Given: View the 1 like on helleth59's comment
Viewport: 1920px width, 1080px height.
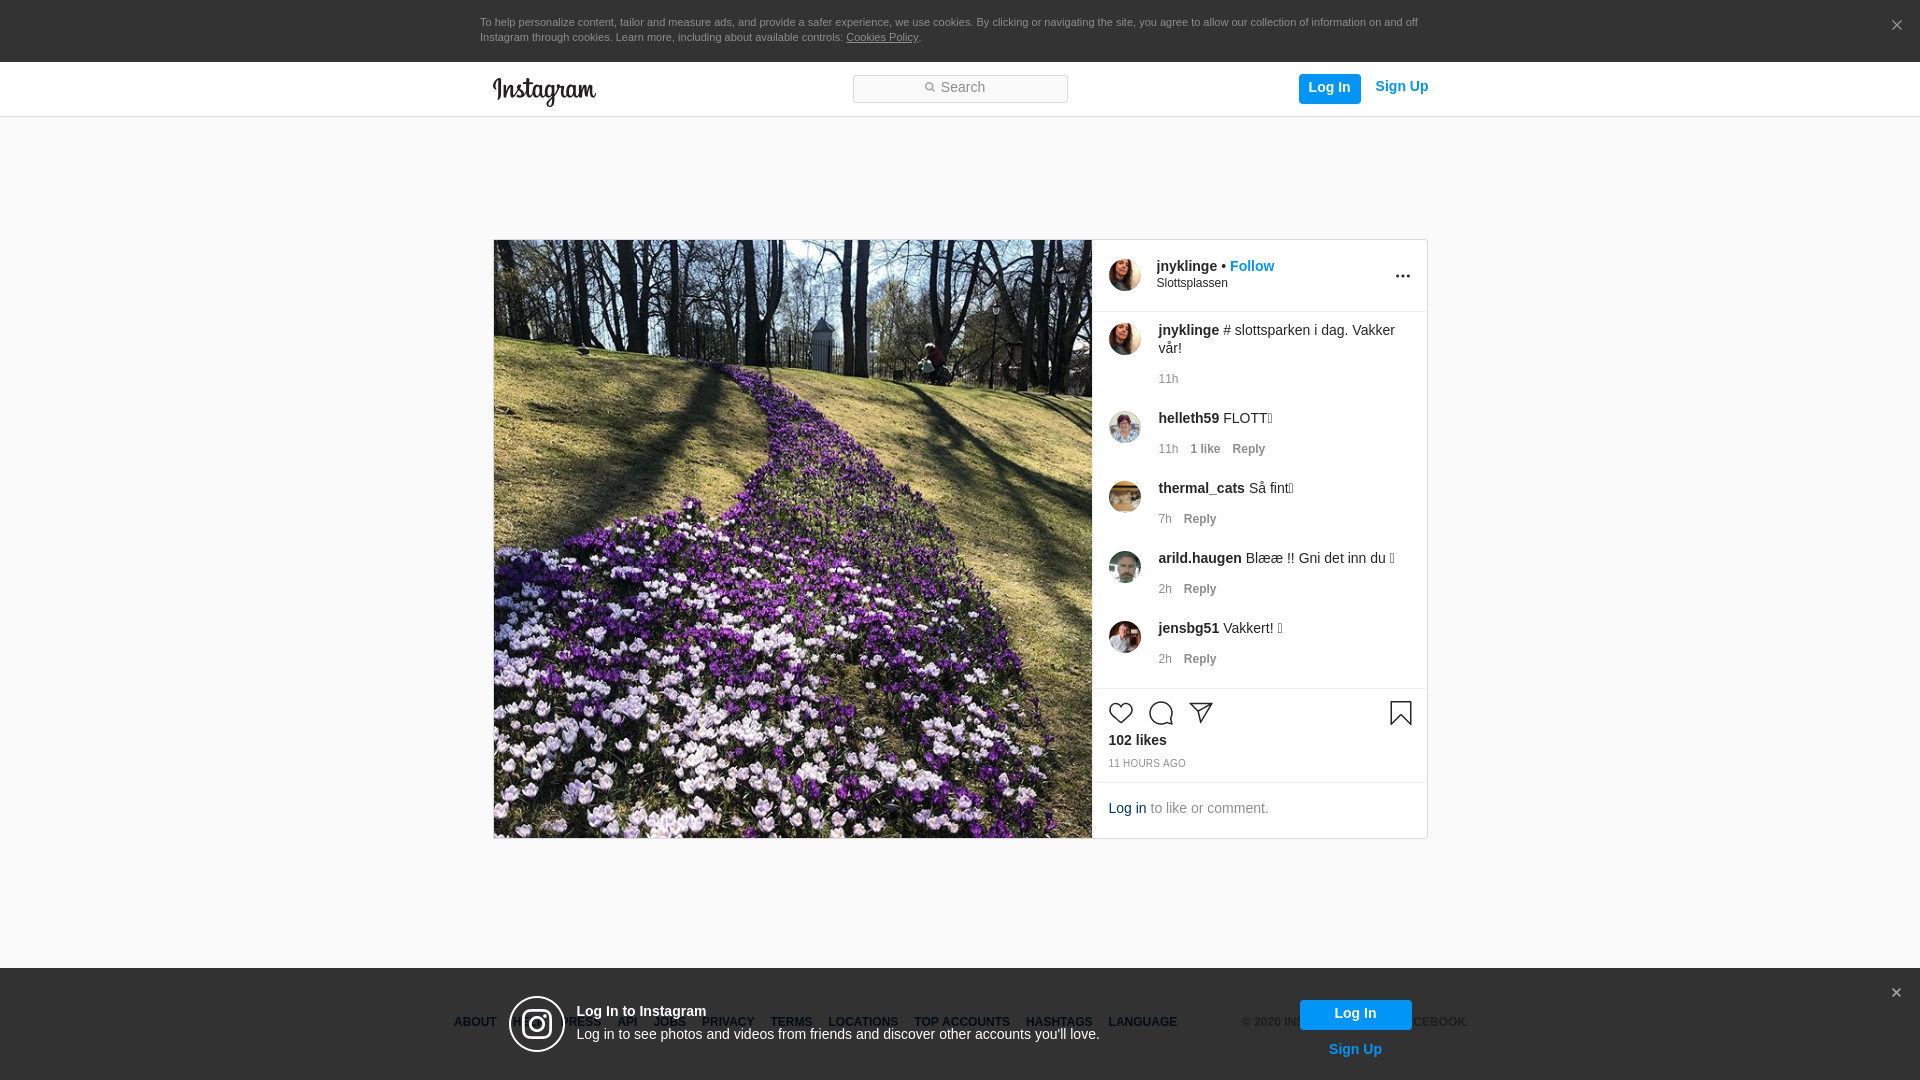Looking at the screenshot, I should (1205, 449).
